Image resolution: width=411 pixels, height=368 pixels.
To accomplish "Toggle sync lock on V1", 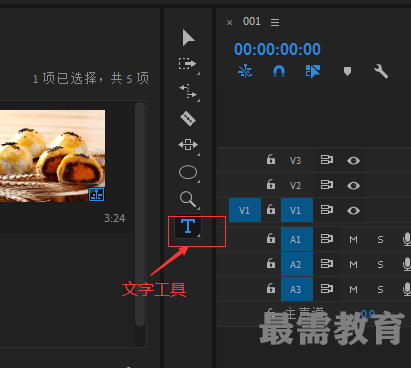I will pyautogui.click(x=327, y=210).
